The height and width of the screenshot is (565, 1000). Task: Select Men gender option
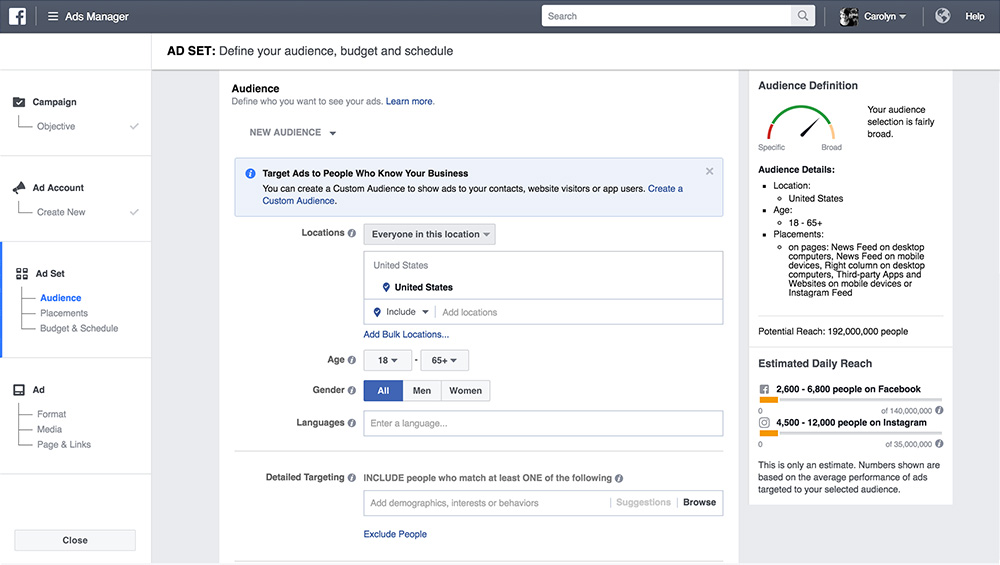(x=422, y=390)
